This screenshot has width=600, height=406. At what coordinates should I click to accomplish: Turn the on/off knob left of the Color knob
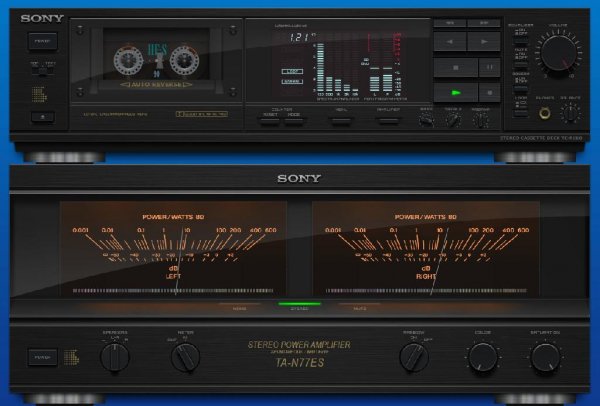[x=414, y=357]
